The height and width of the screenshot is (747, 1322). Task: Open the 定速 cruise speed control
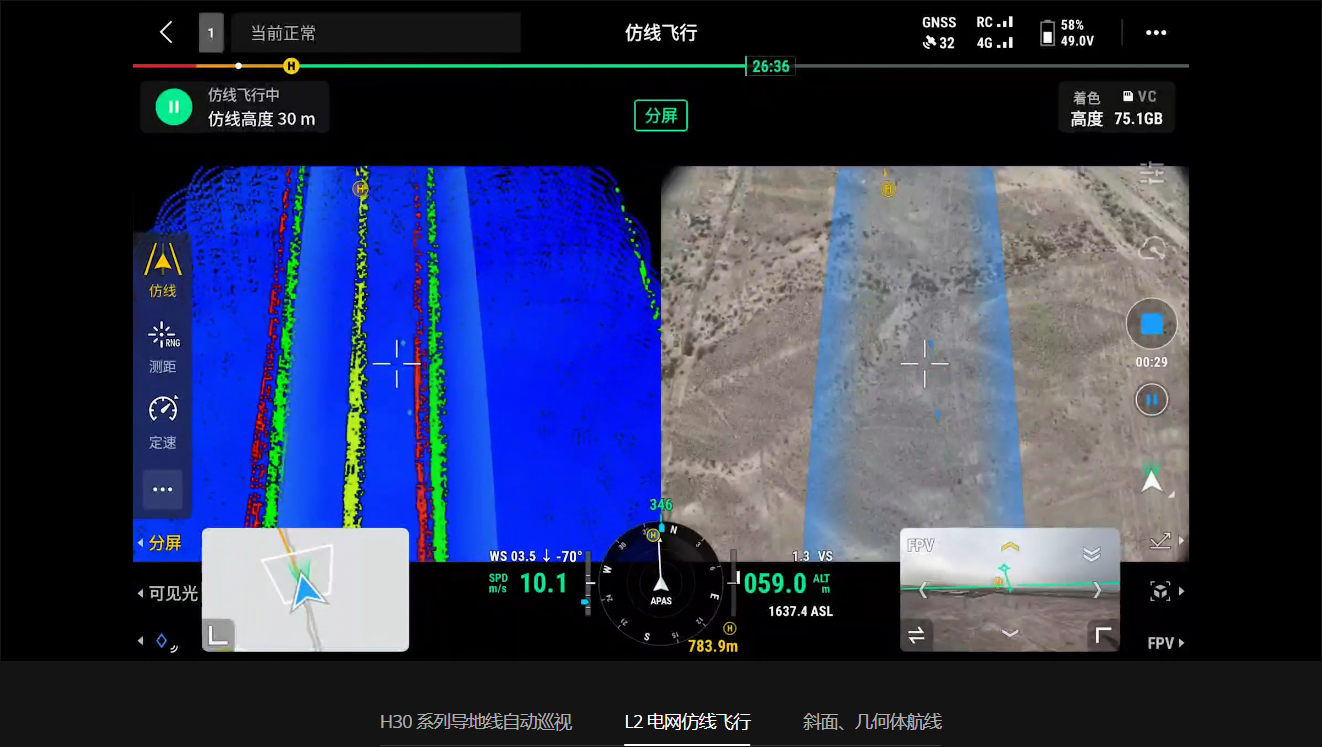[162, 421]
